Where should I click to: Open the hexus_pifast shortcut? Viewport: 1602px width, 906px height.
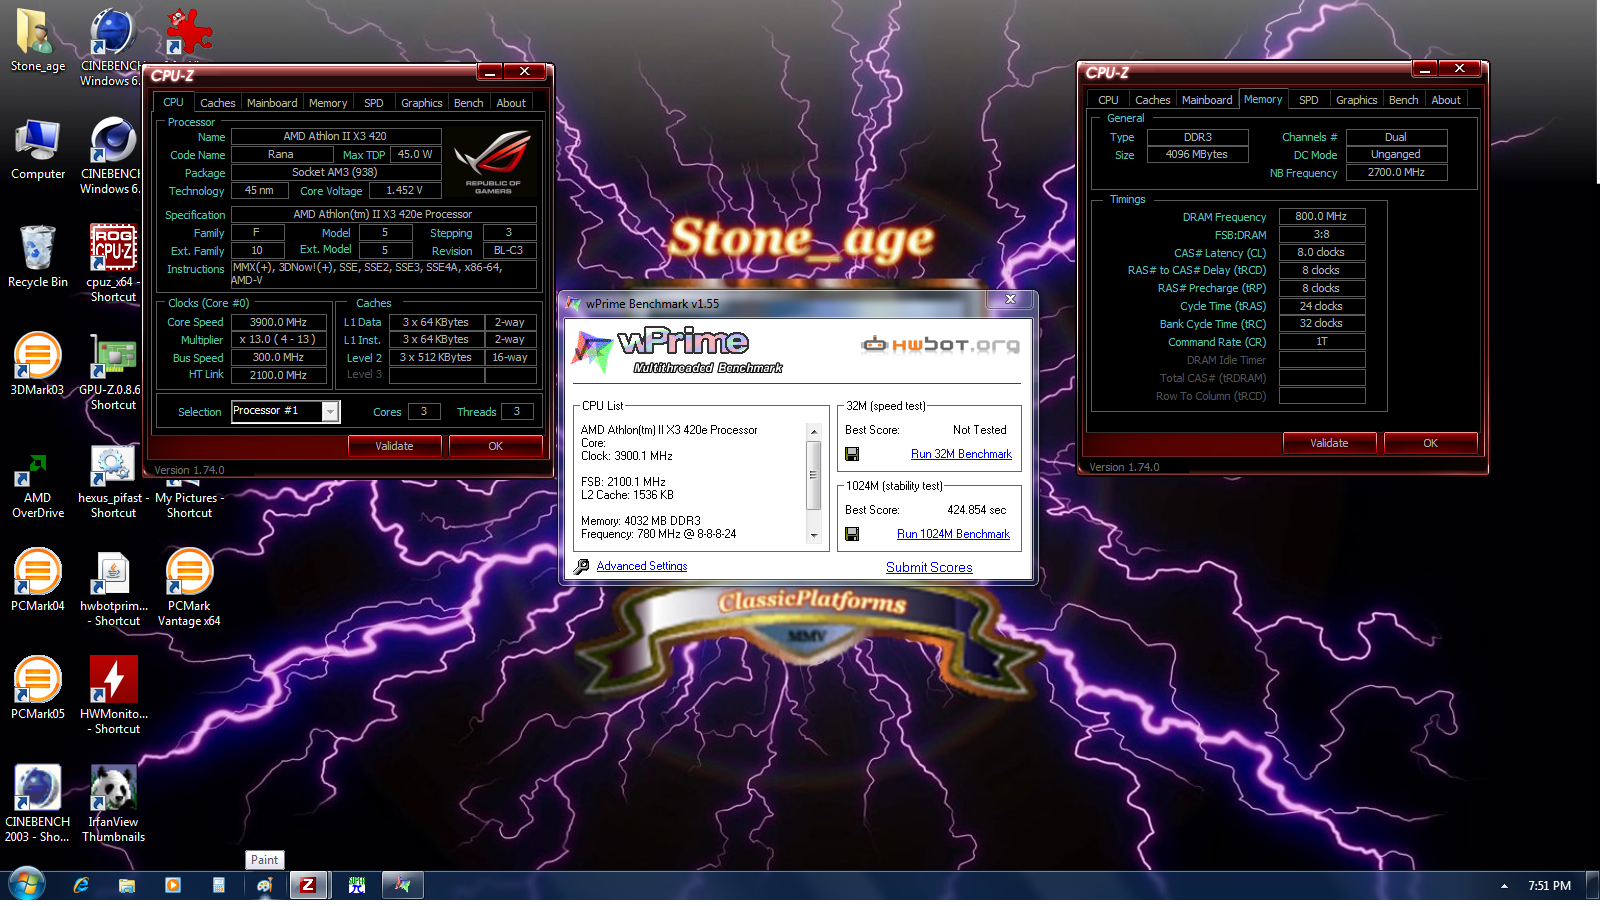point(113,482)
